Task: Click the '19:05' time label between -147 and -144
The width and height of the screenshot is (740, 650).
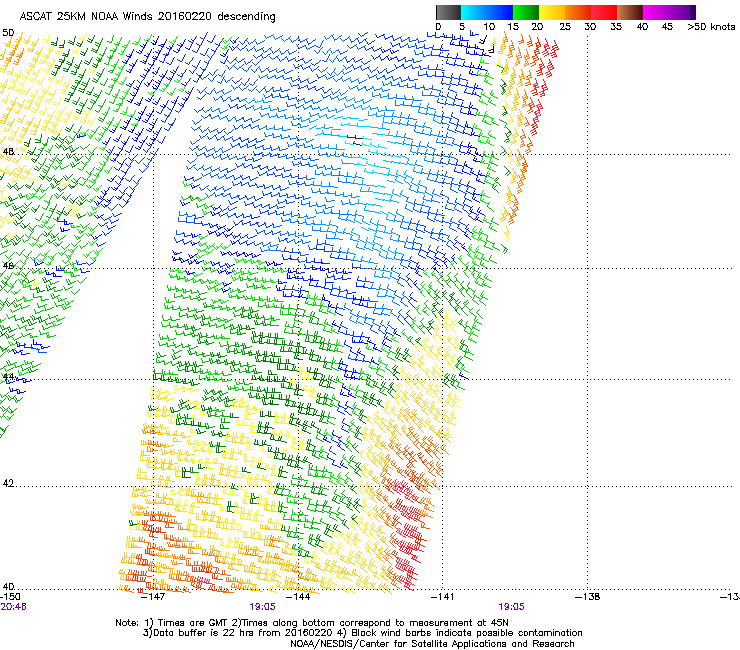Action: [x=262, y=607]
